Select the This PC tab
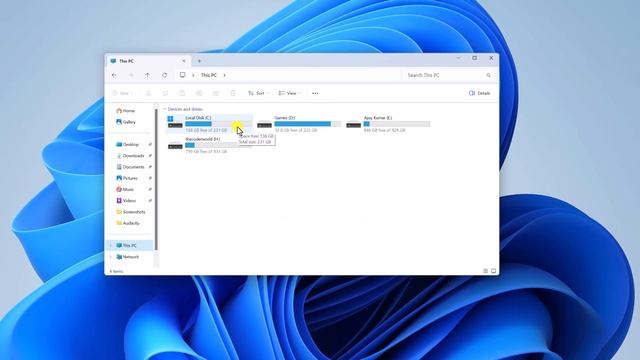The height and width of the screenshot is (360, 640). 148,61
